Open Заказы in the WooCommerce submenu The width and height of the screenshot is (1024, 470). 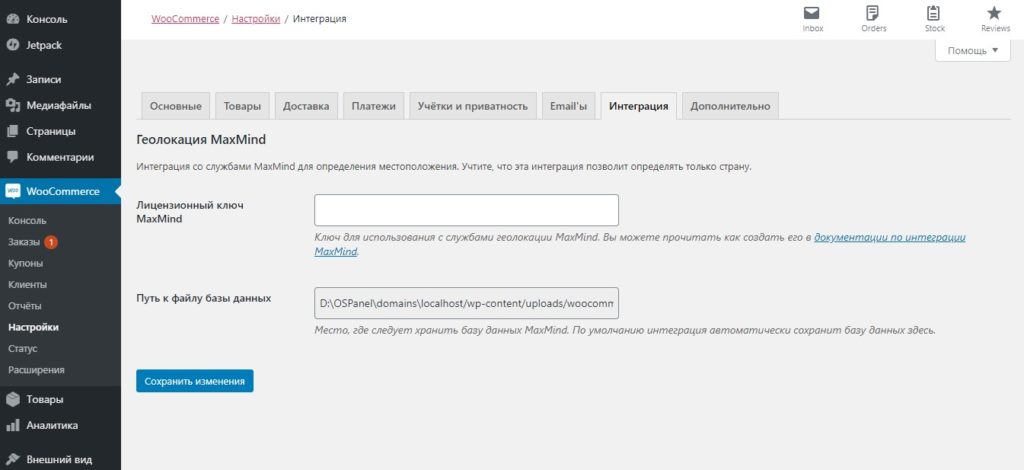(x=24, y=242)
